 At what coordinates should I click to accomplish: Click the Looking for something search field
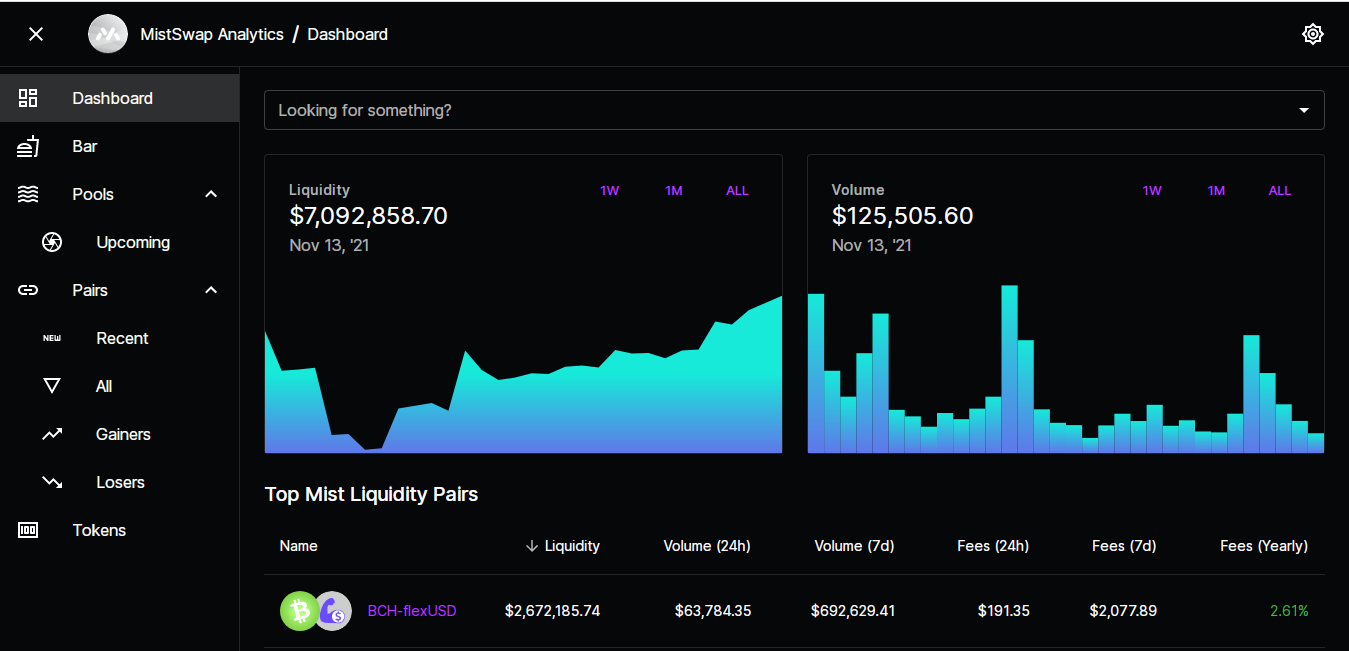coord(794,110)
